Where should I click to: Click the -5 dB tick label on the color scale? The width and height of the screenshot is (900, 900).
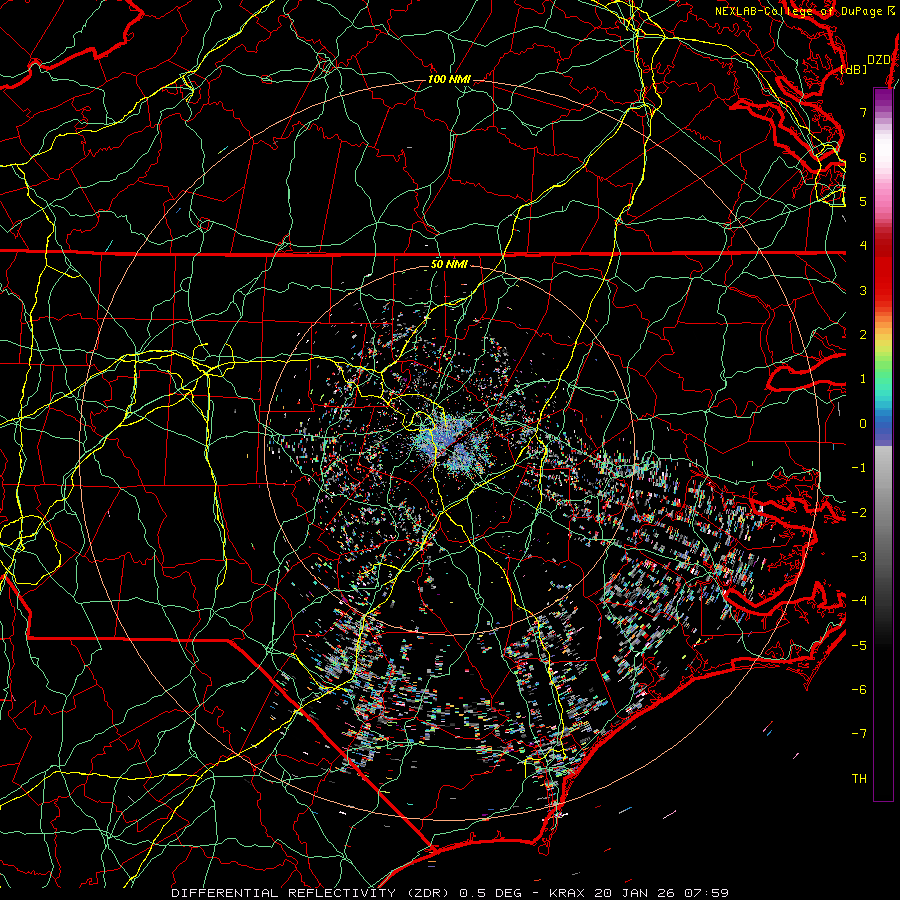click(859, 646)
